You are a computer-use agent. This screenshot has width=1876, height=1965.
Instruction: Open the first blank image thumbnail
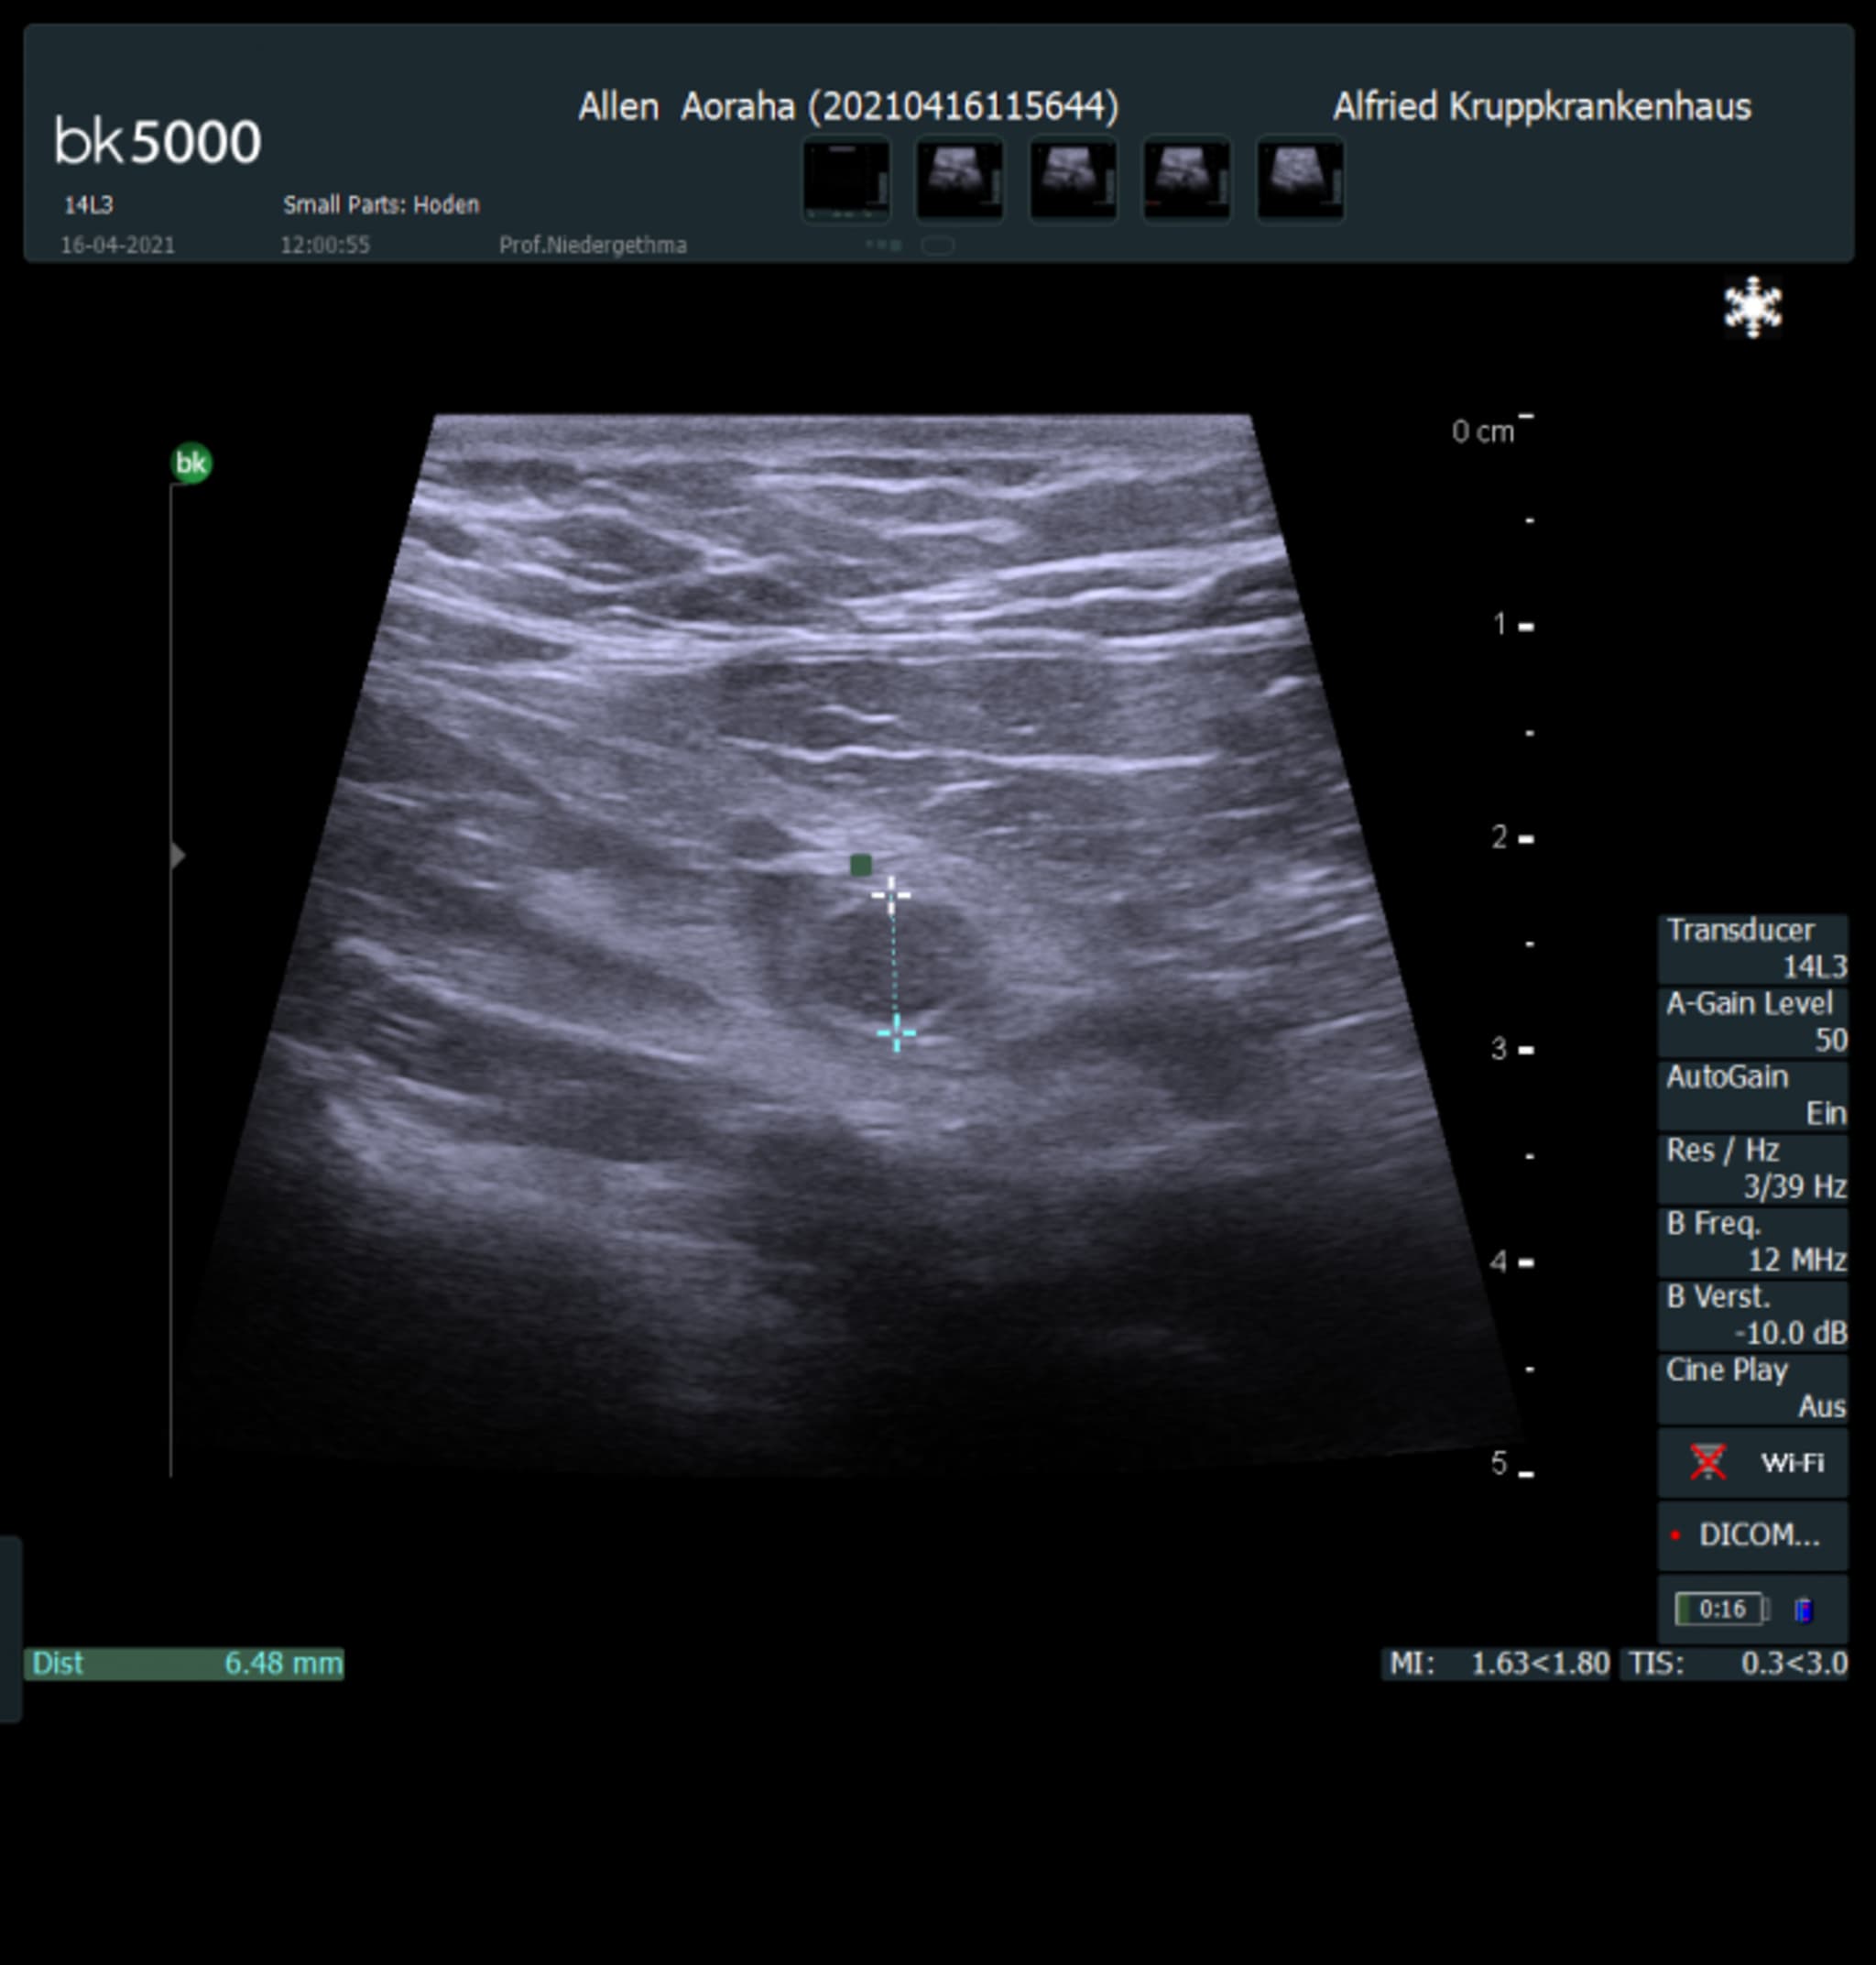846,180
